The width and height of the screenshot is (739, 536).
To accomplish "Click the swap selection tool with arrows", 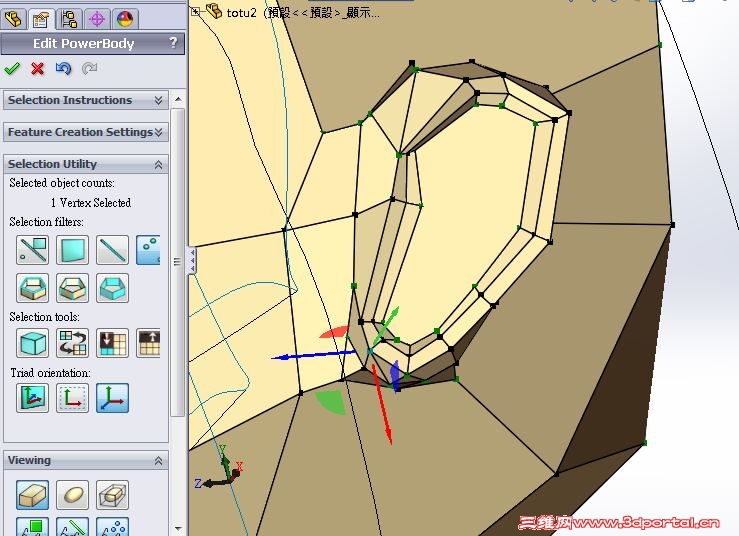I will (x=73, y=343).
